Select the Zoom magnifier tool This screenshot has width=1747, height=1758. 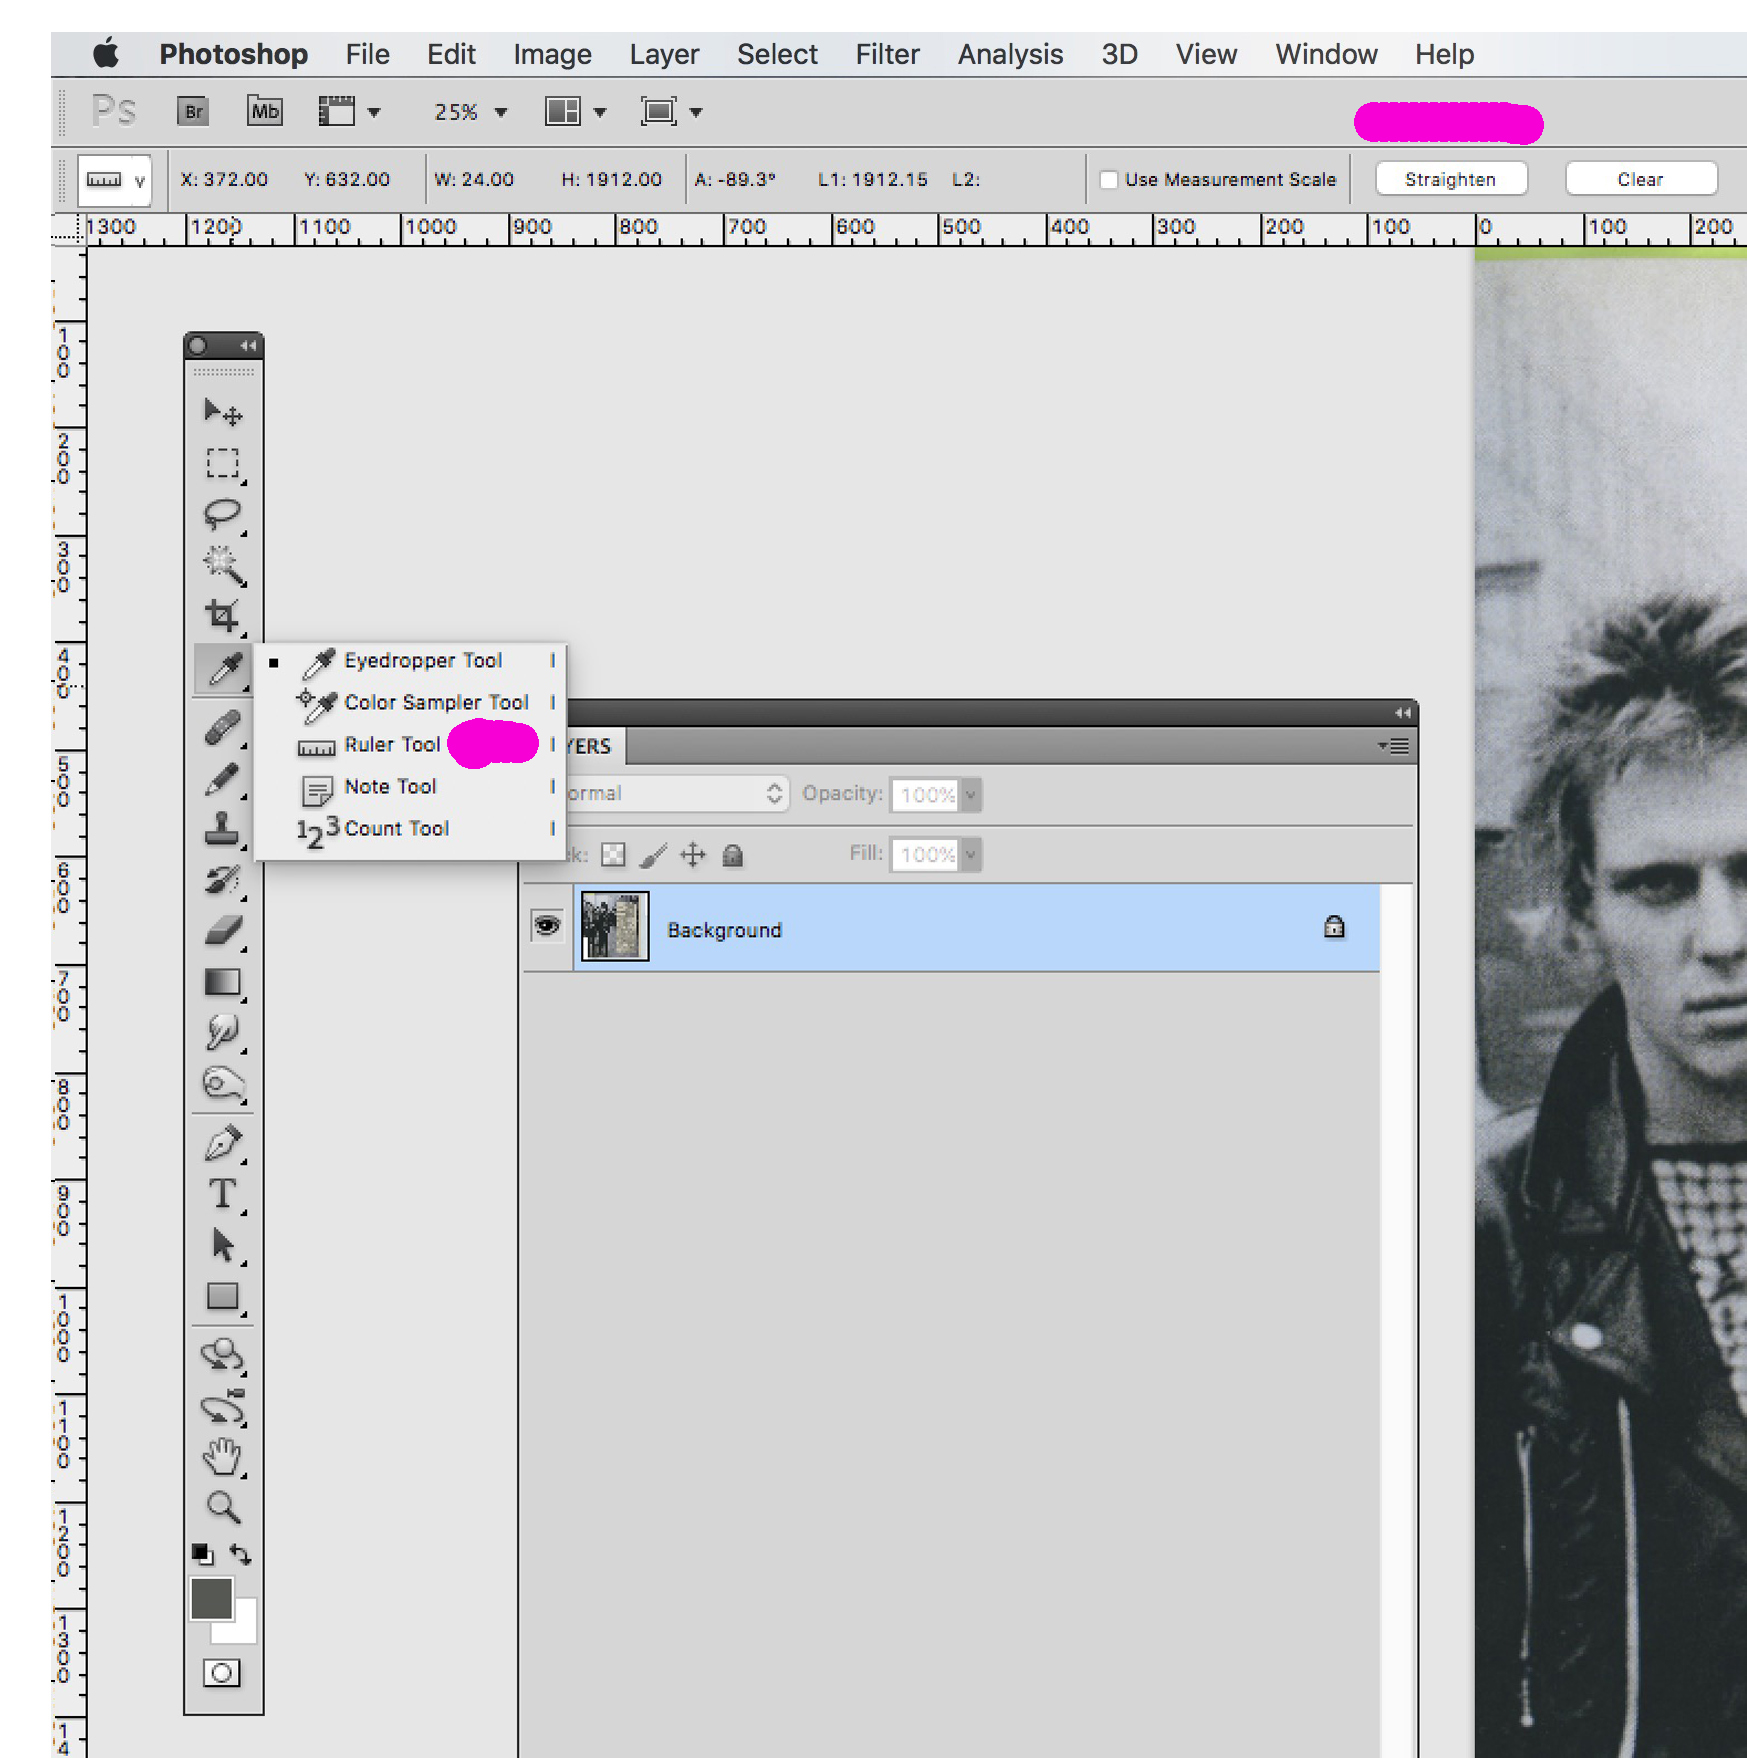coord(222,1506)
